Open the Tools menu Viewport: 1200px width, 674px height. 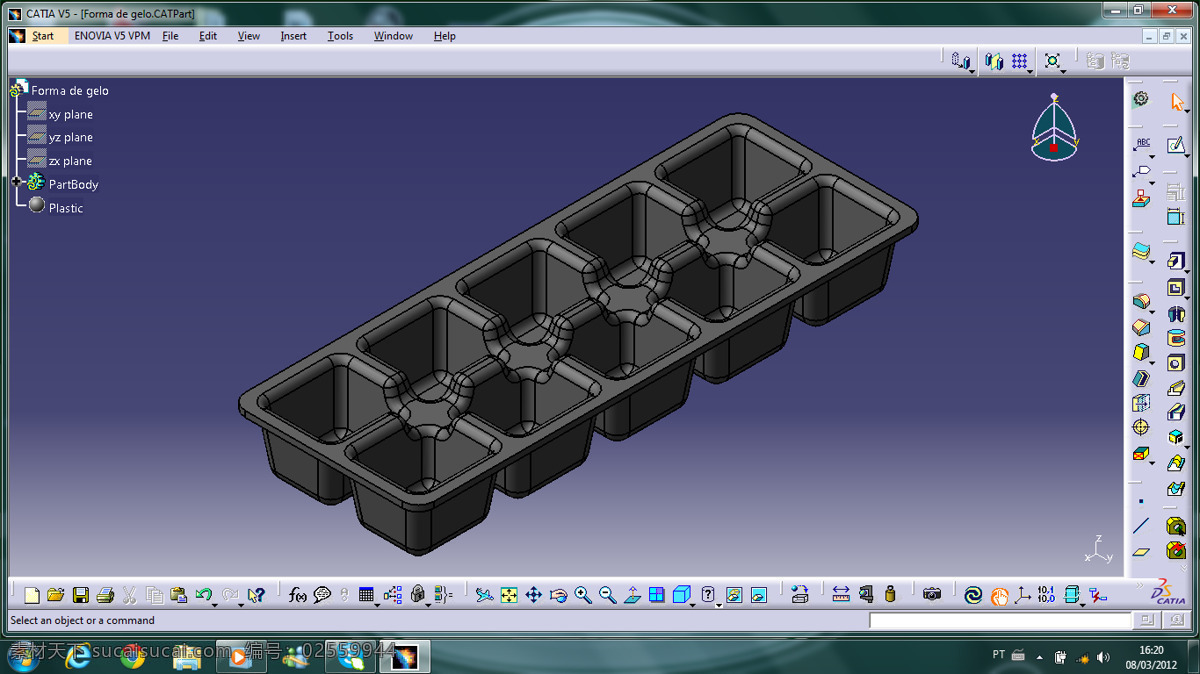[x=340, y=36]
